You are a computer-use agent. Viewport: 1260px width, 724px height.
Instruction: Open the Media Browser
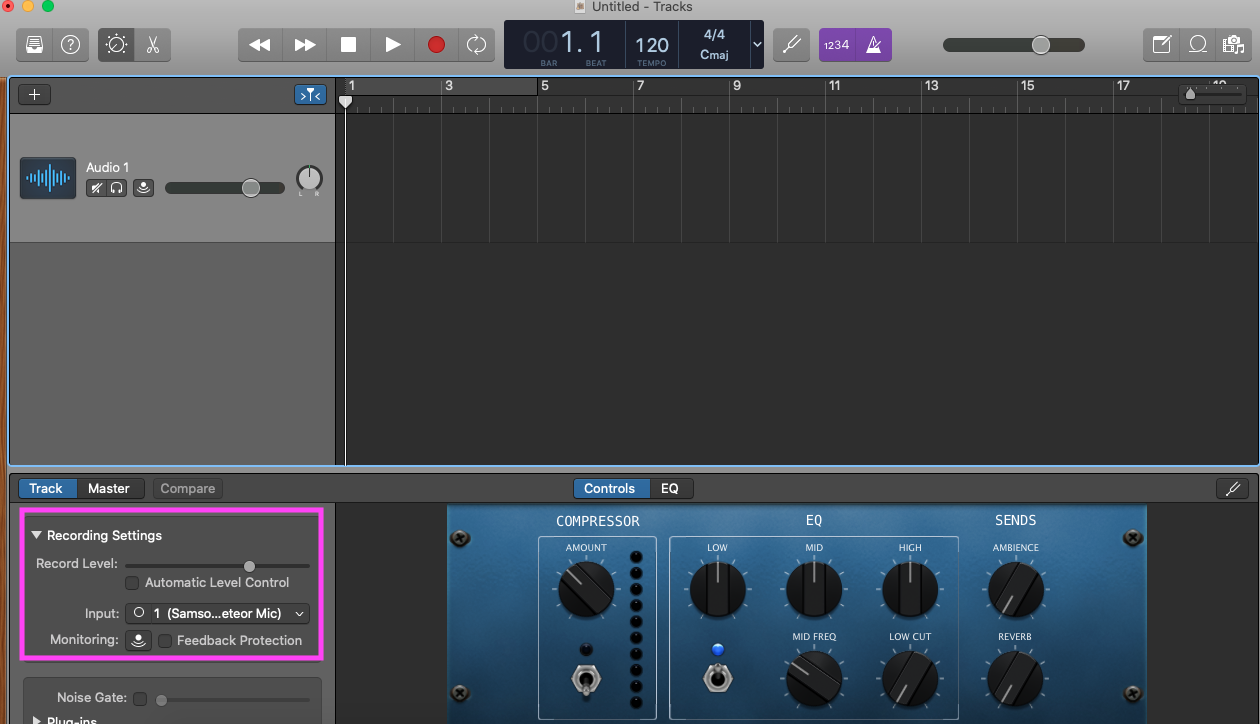coord(1232,45)
